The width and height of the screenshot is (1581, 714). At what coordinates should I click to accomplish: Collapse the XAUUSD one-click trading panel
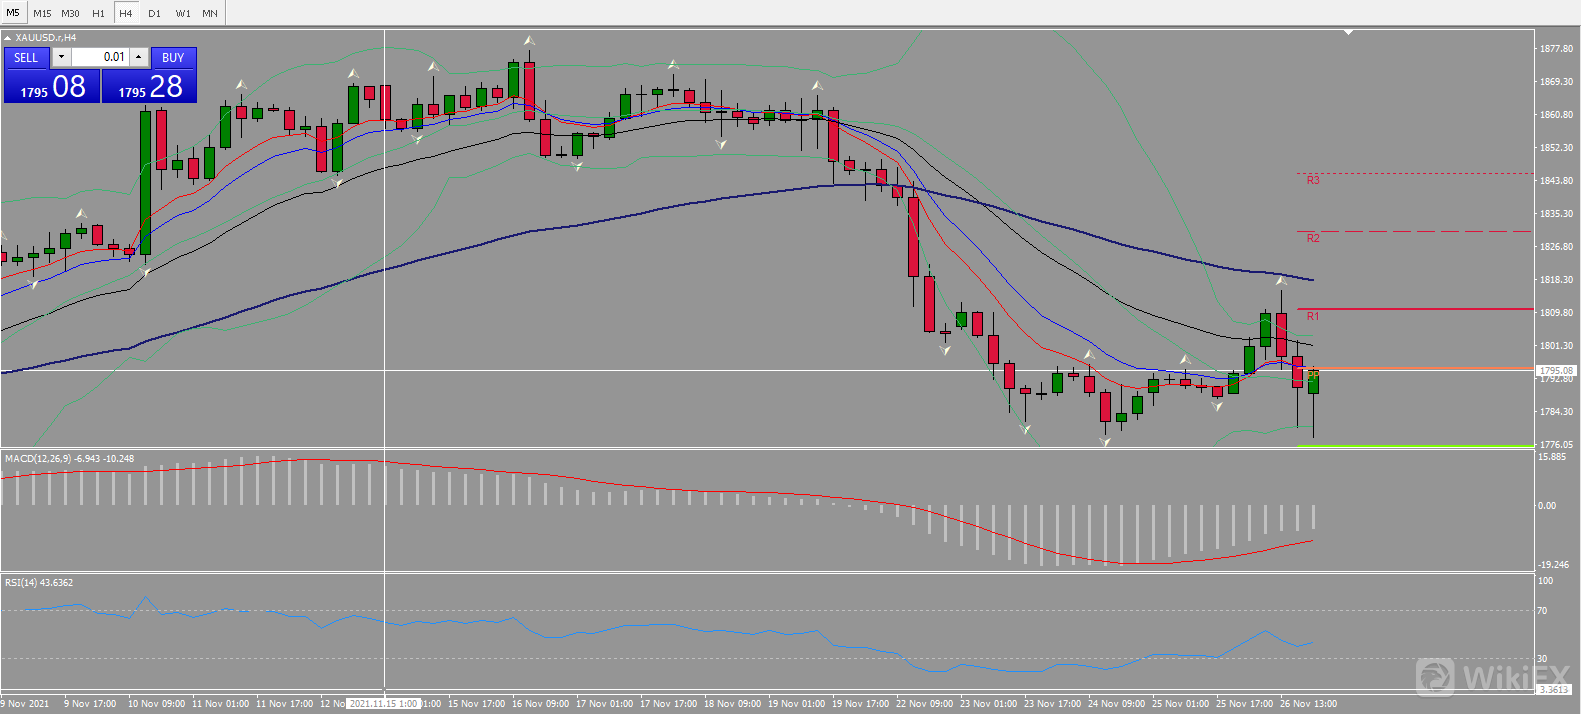(x=8, y=38)
